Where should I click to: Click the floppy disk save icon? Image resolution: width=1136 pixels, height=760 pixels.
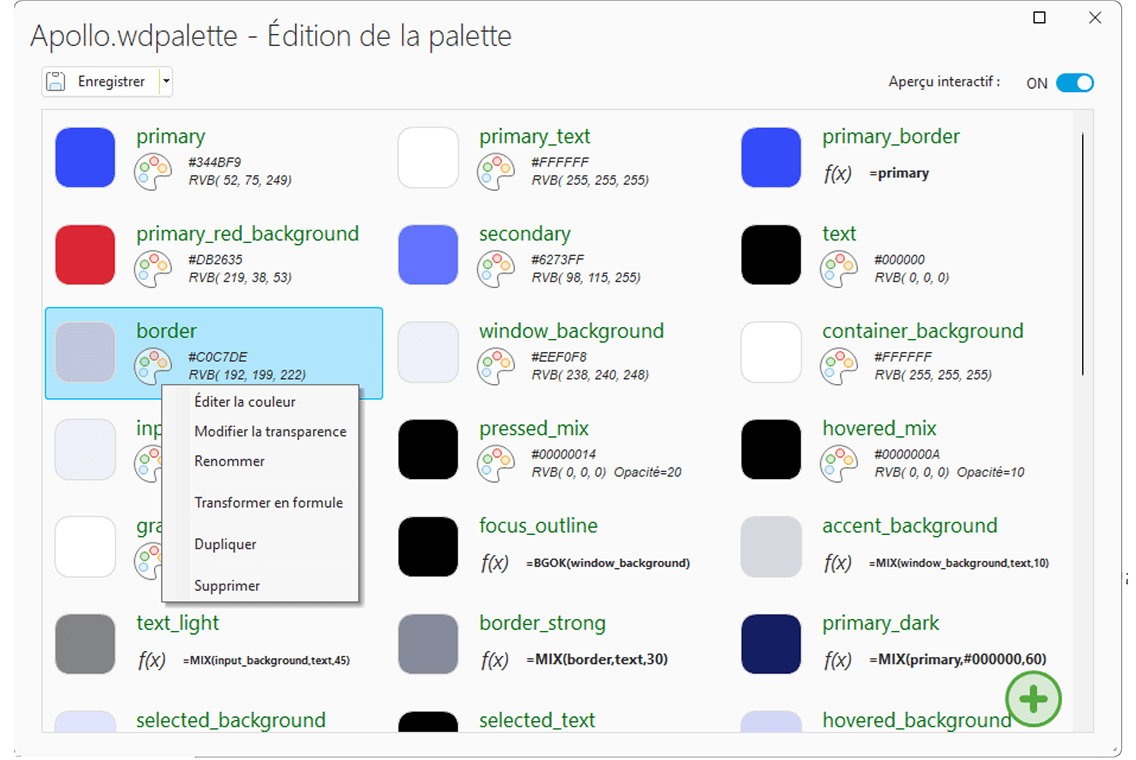tap(57, 82)
